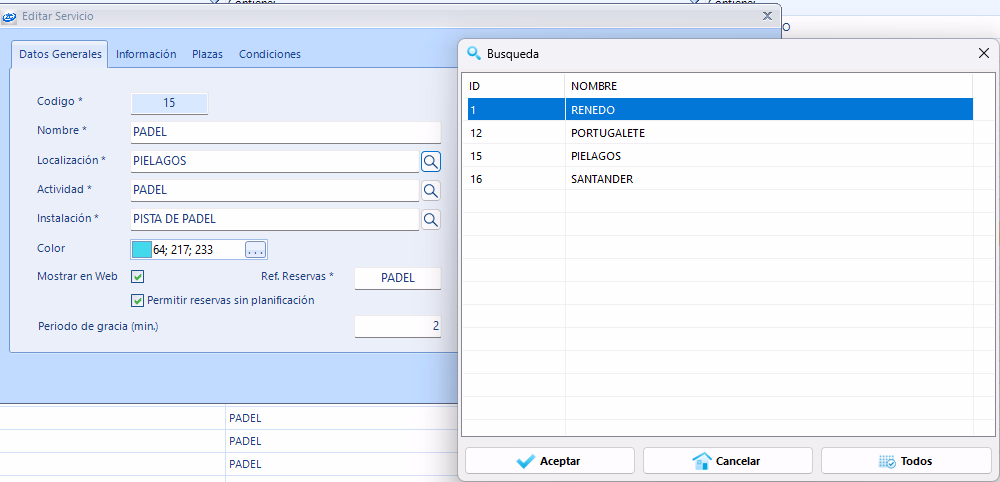Close the Editar Servicio window
The image size is (1000, 482).
pyautogui.click(x=767, y=16)
